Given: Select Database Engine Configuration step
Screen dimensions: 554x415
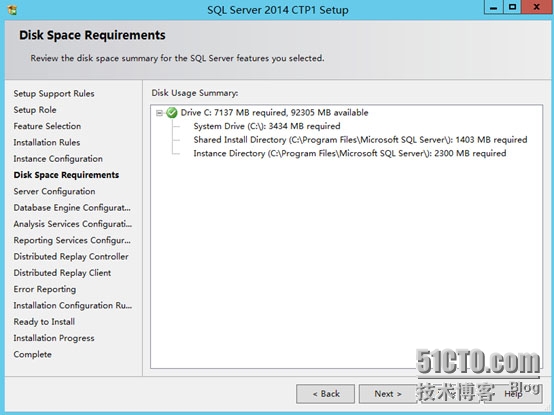Looking at the screenshot, I should (72, 208).
